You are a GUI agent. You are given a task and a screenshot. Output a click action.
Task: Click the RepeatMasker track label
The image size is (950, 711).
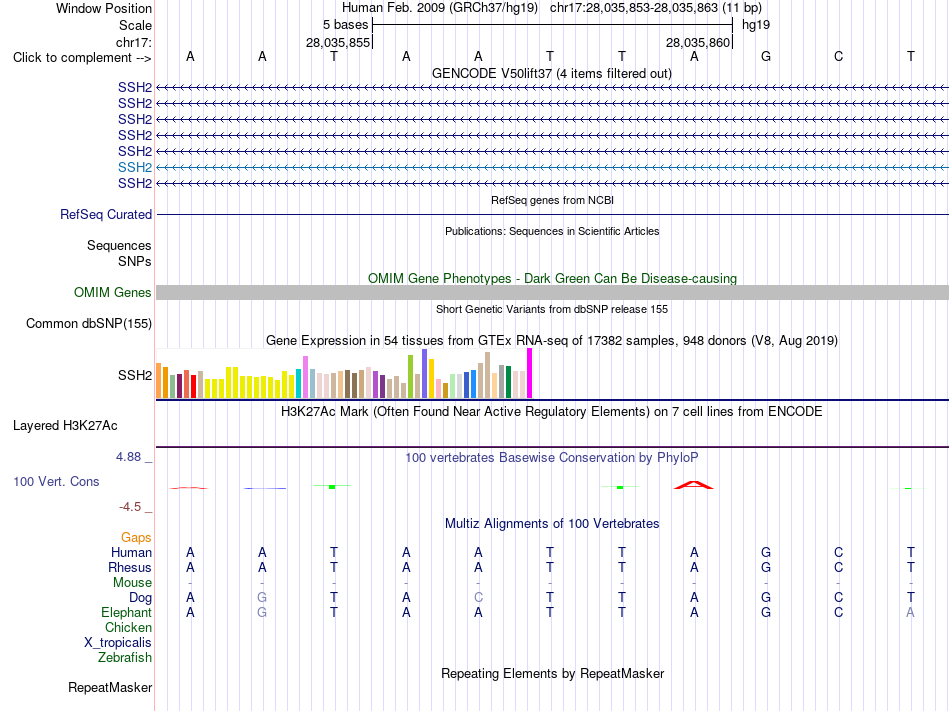(110, 687)
